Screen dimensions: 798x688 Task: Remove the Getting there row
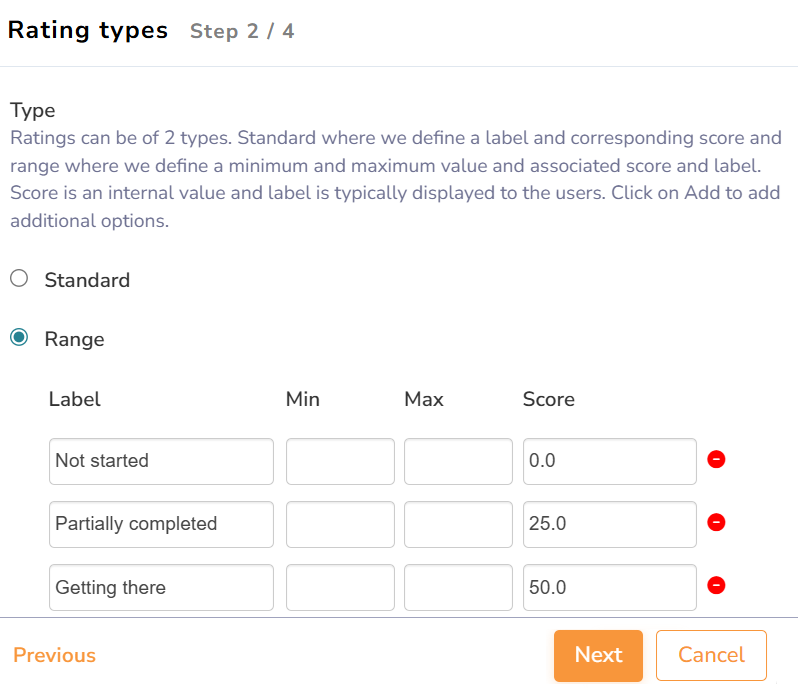(x=716, y=586)
